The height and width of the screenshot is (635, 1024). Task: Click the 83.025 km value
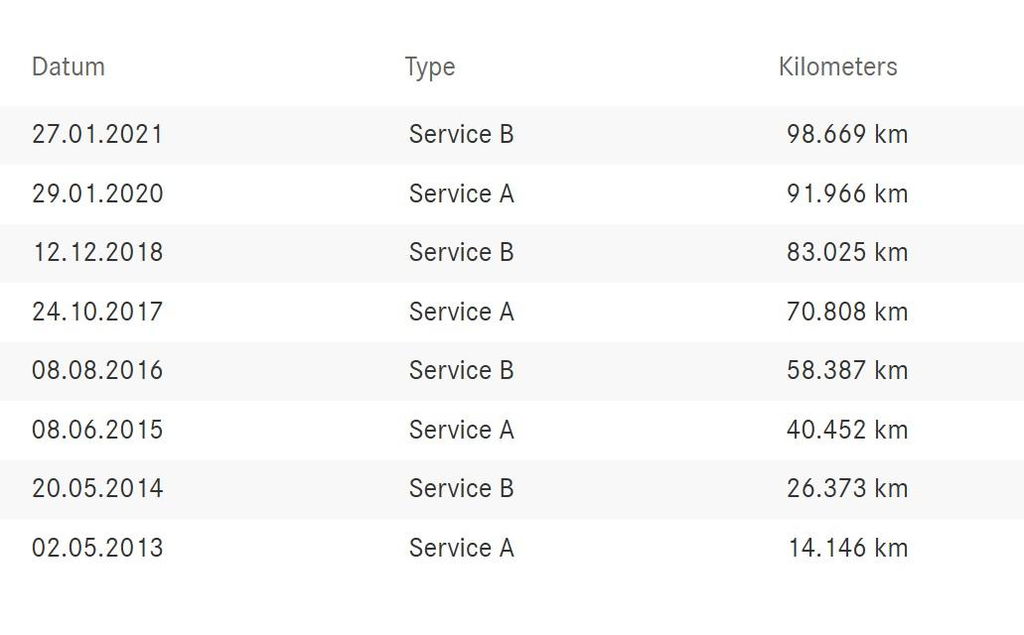click(x=847, y=252)
